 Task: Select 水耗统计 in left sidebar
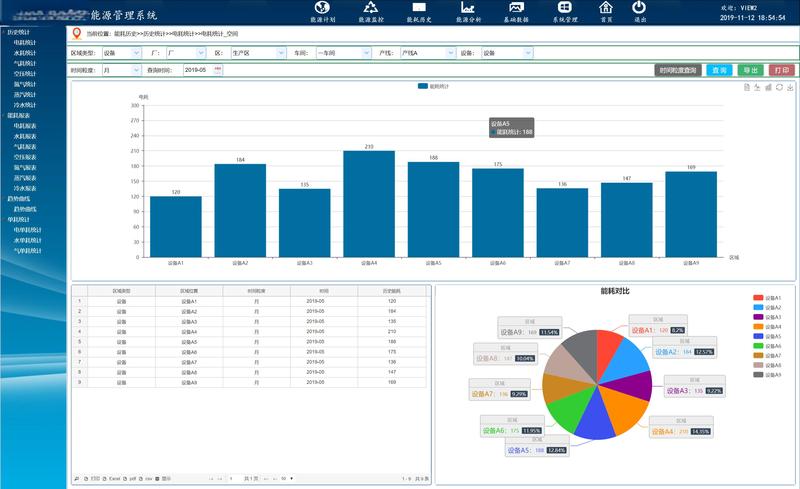click(x=25, y=54)
